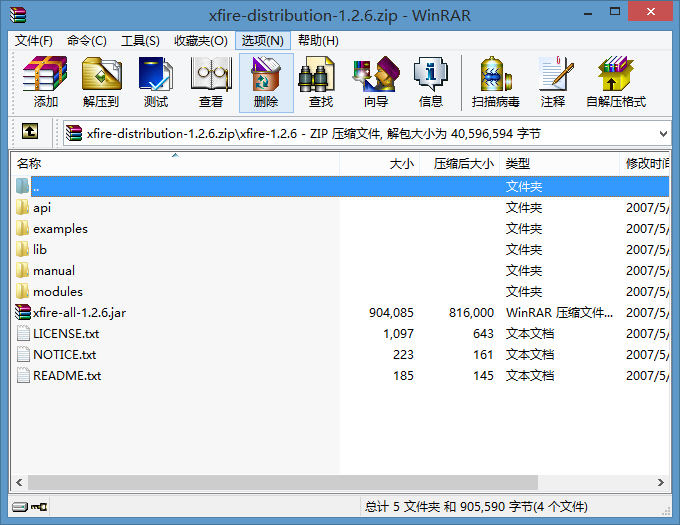Click the 643 packed size cell
This screenshot has height=525, width=680.
[x=483, y=333]
